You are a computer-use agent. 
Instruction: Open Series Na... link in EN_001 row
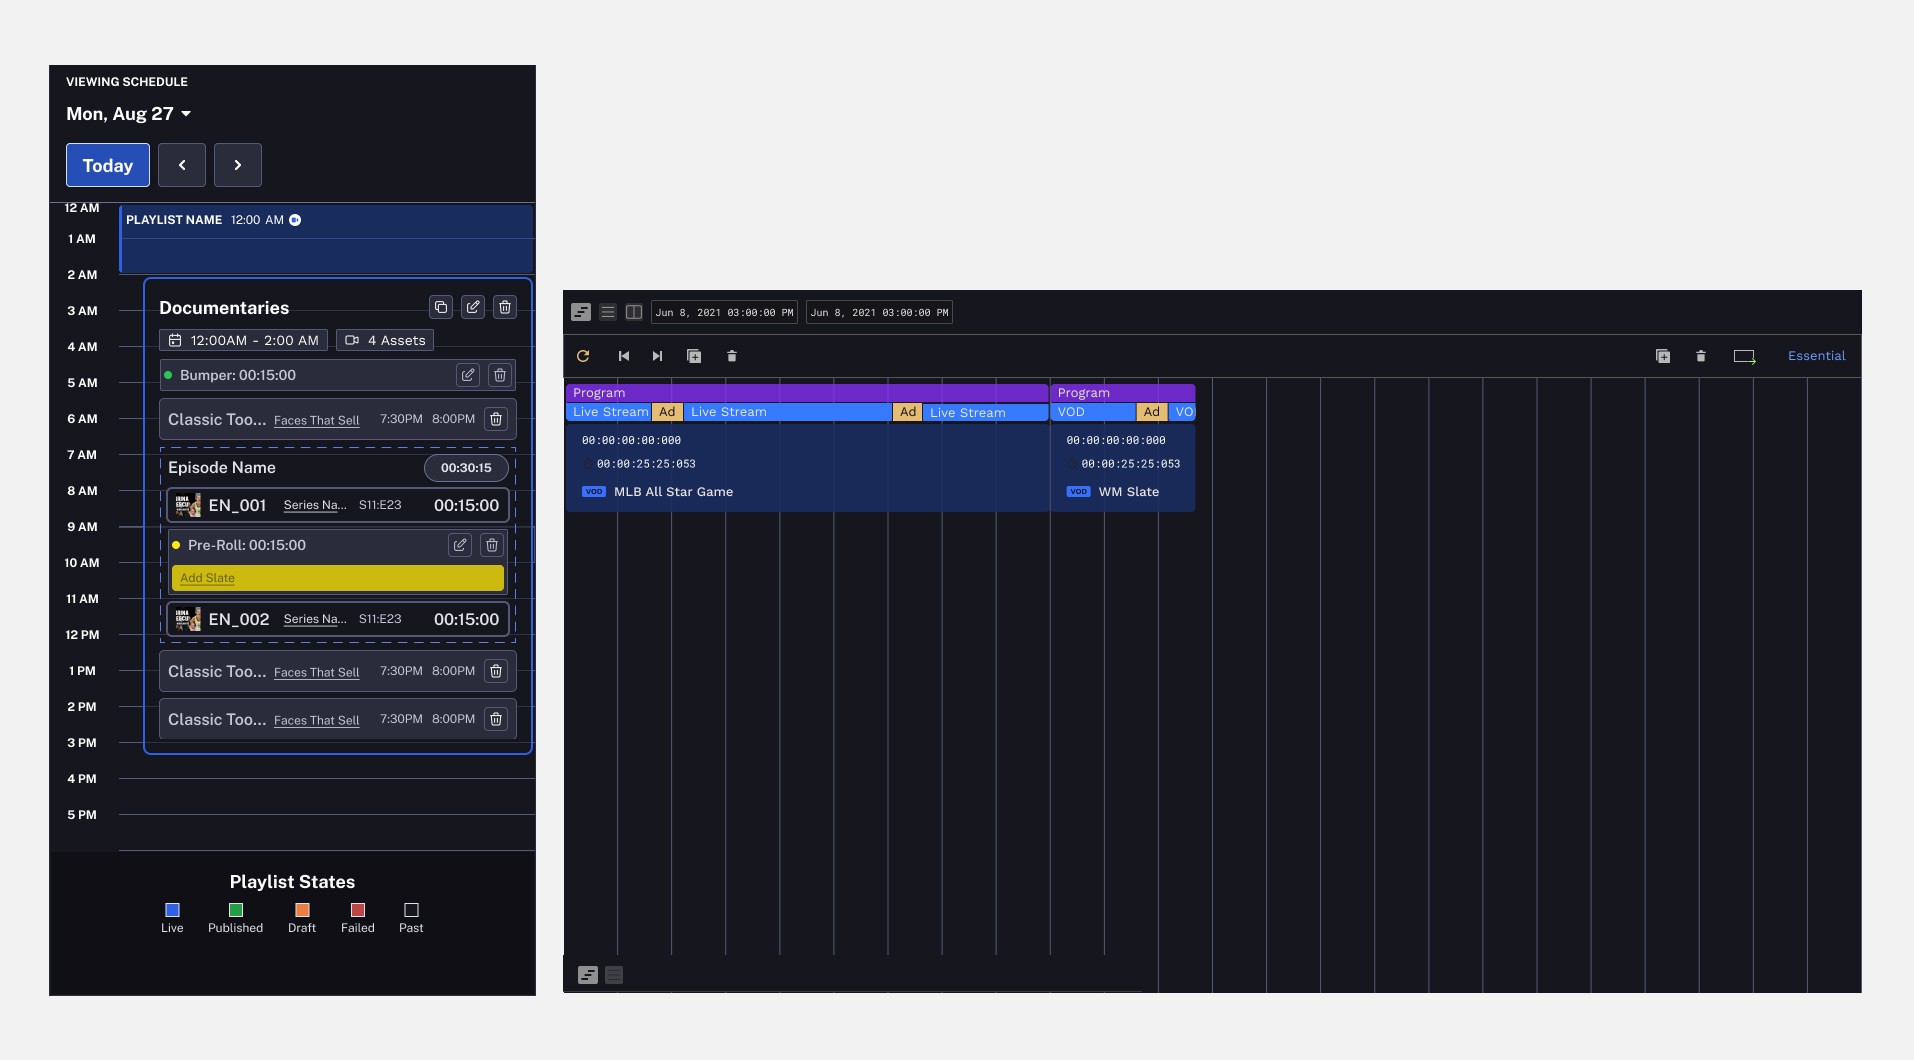click(x=315, y=505)
